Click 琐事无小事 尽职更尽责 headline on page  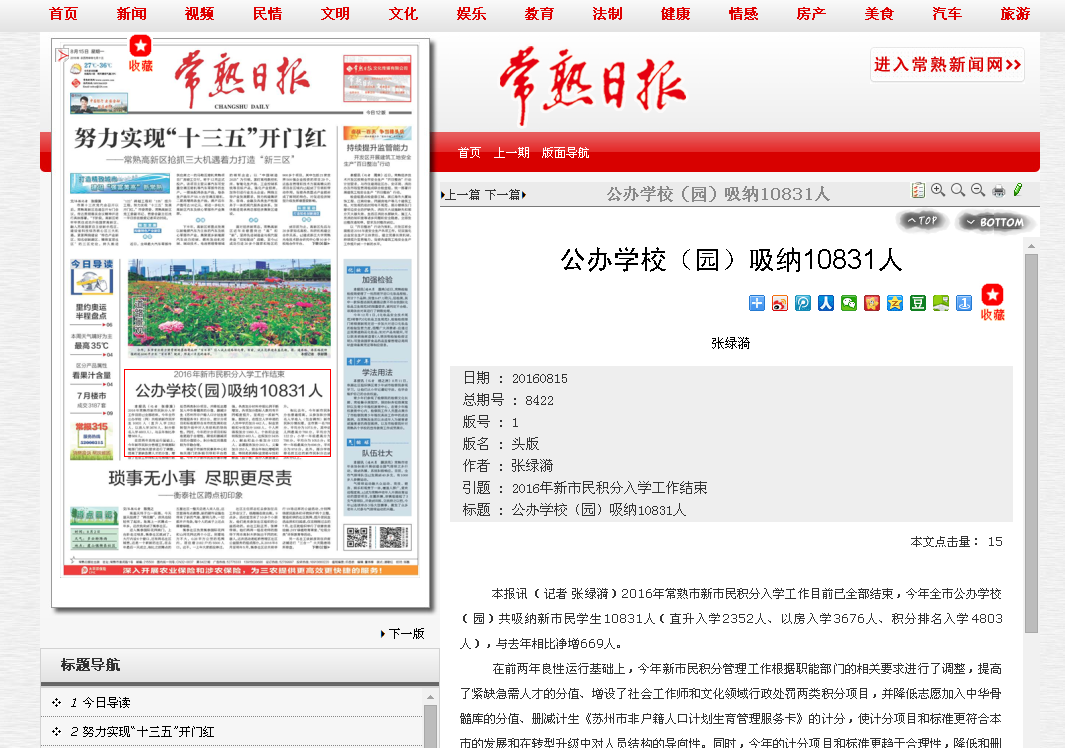click(200, 478)
